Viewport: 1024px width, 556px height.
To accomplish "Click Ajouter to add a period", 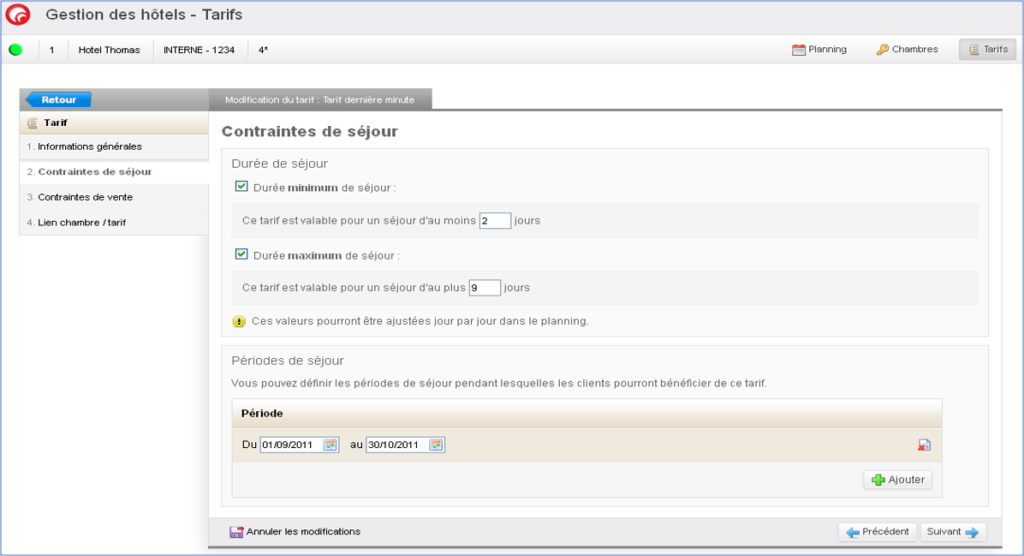I will click(x=897, y=480).
